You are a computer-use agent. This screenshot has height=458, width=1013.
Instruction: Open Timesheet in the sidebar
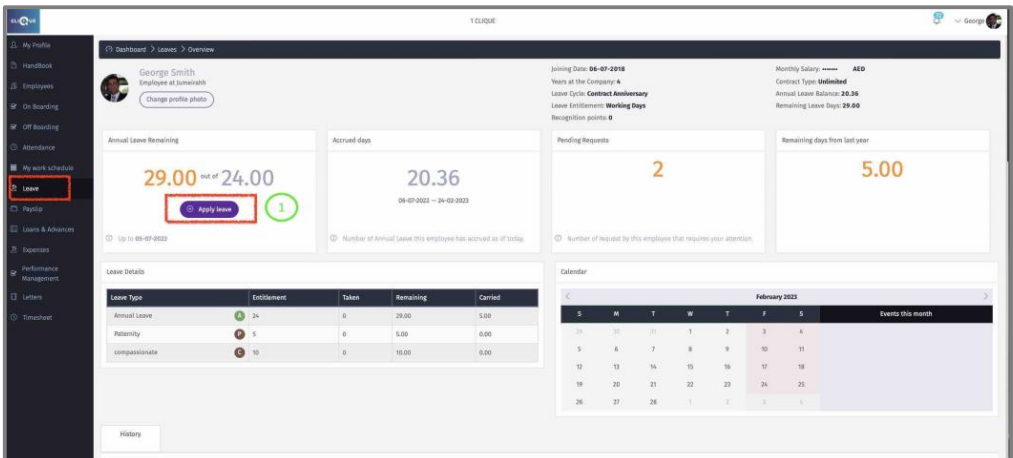point(39,317)
